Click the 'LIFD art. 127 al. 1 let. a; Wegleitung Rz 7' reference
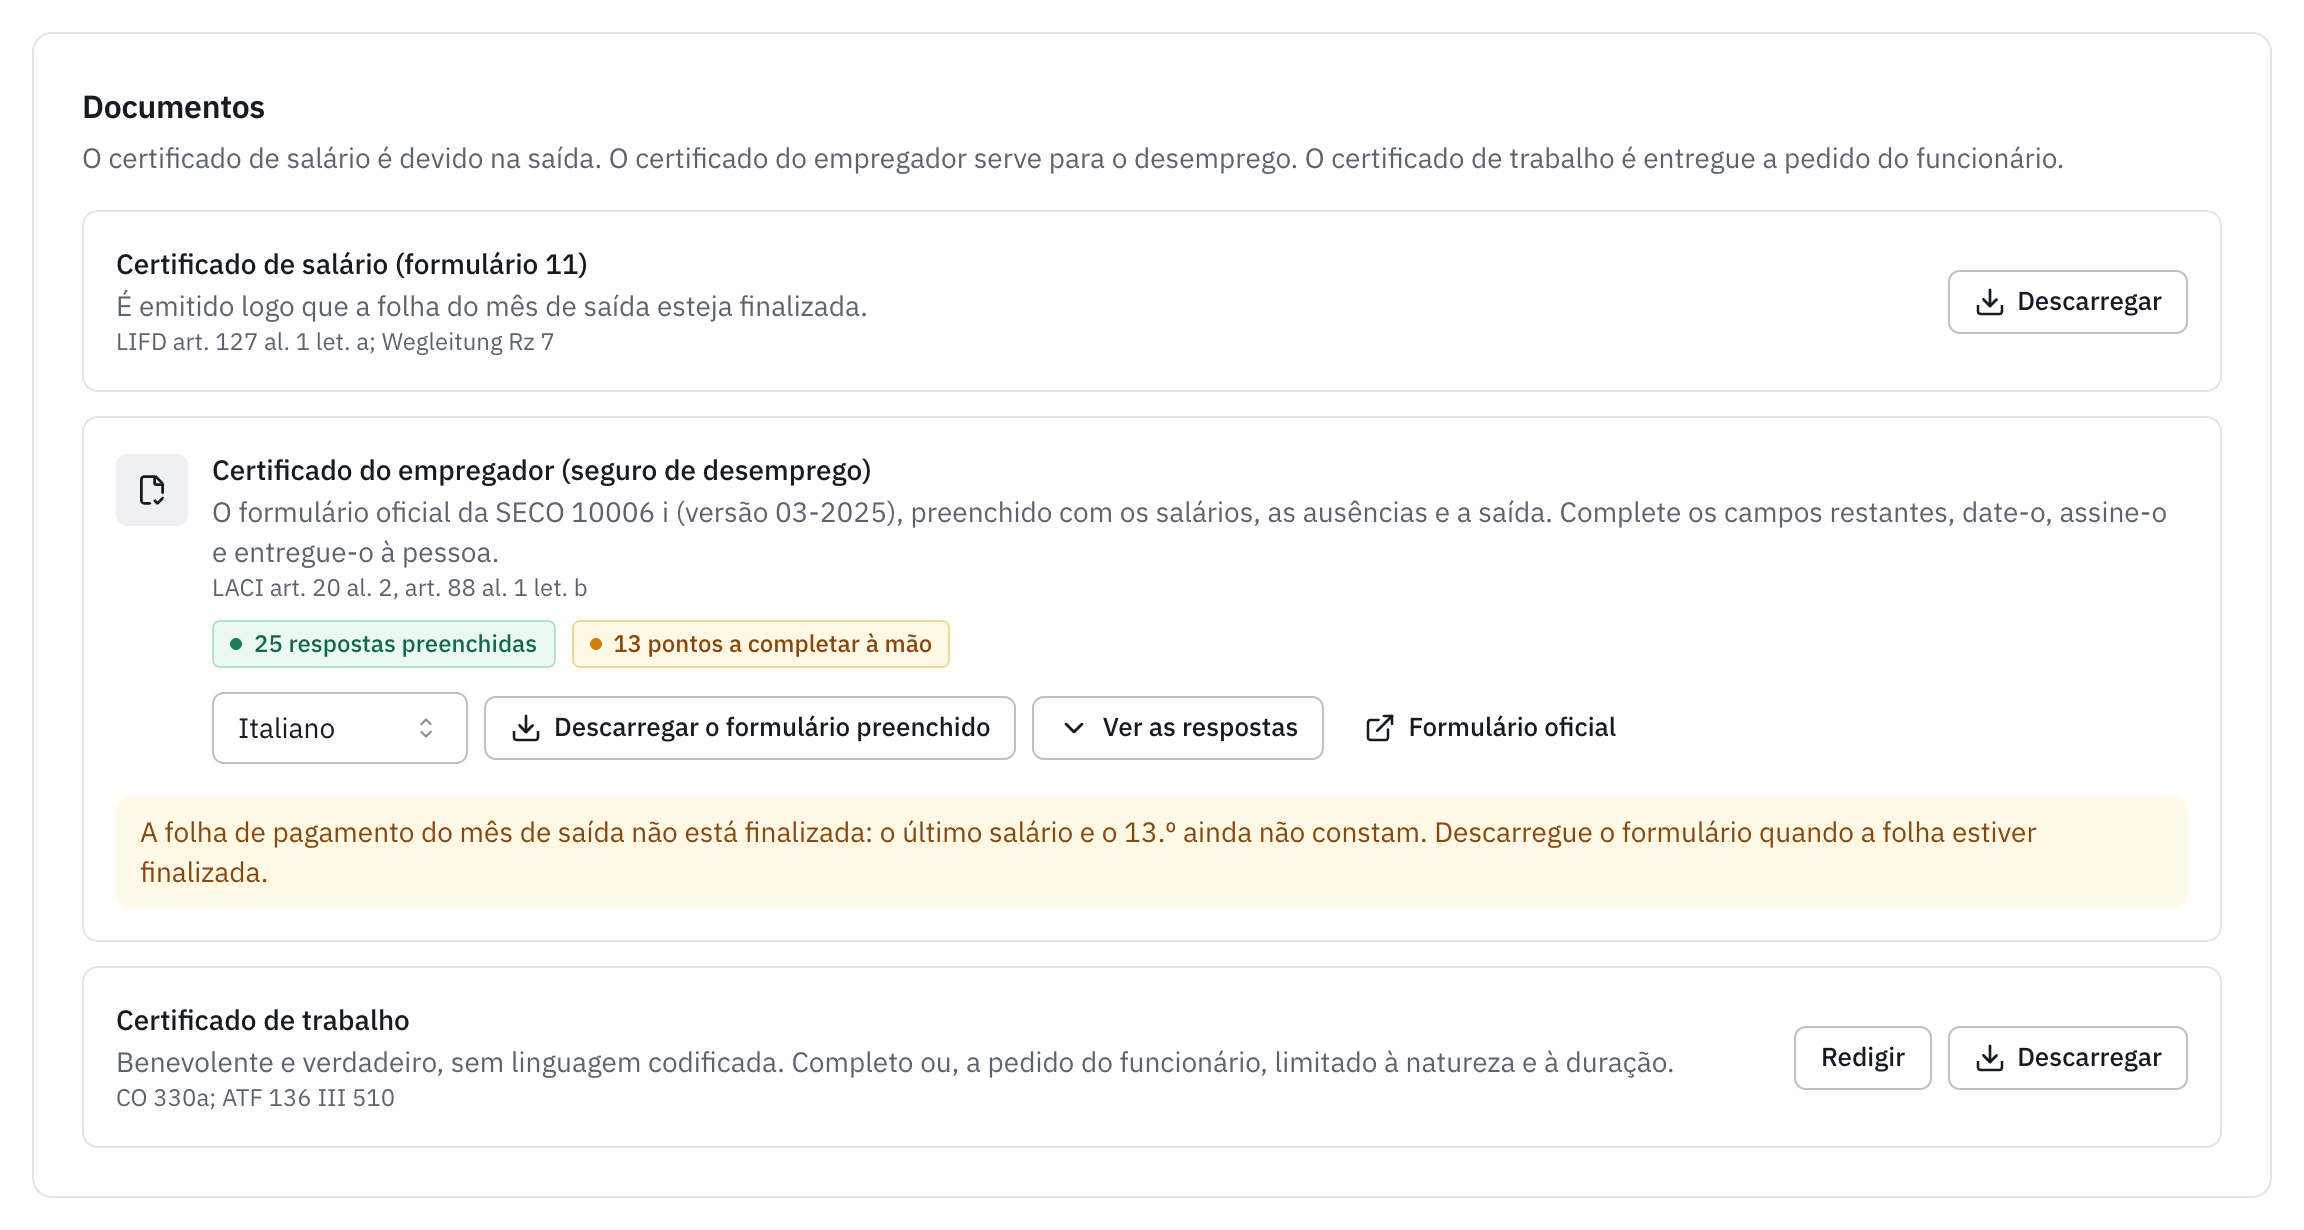2304x1230 pixels. click(335, 342)
